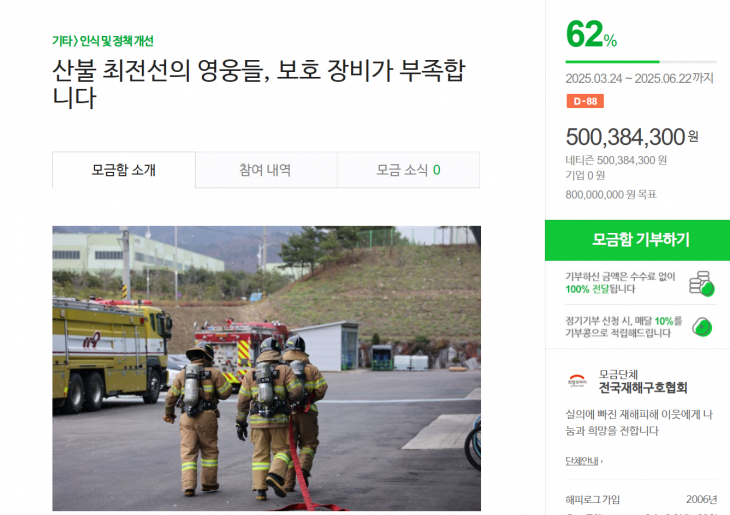Click the 전국재해구호협회 organization logo
The width and height of the screenshot is (730, 515).
[577, 381]
